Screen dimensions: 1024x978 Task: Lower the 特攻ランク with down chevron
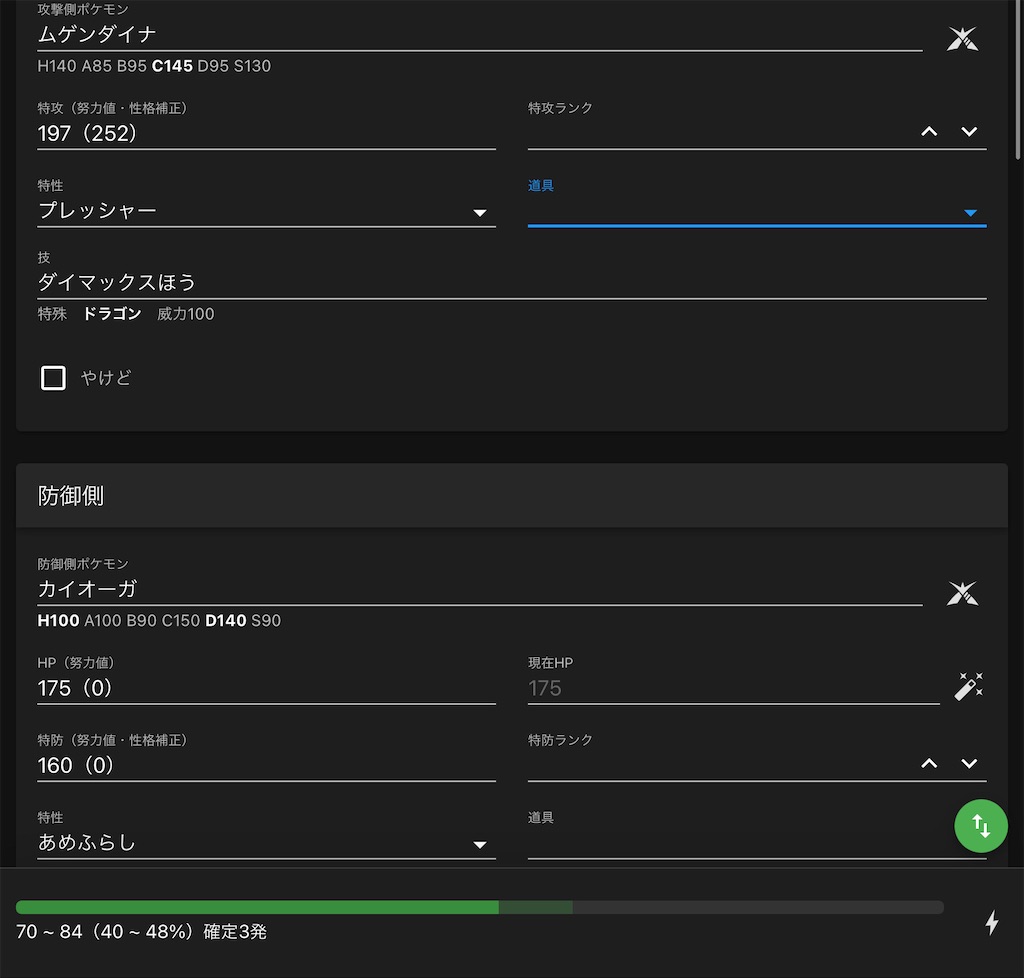pos(969,131)
